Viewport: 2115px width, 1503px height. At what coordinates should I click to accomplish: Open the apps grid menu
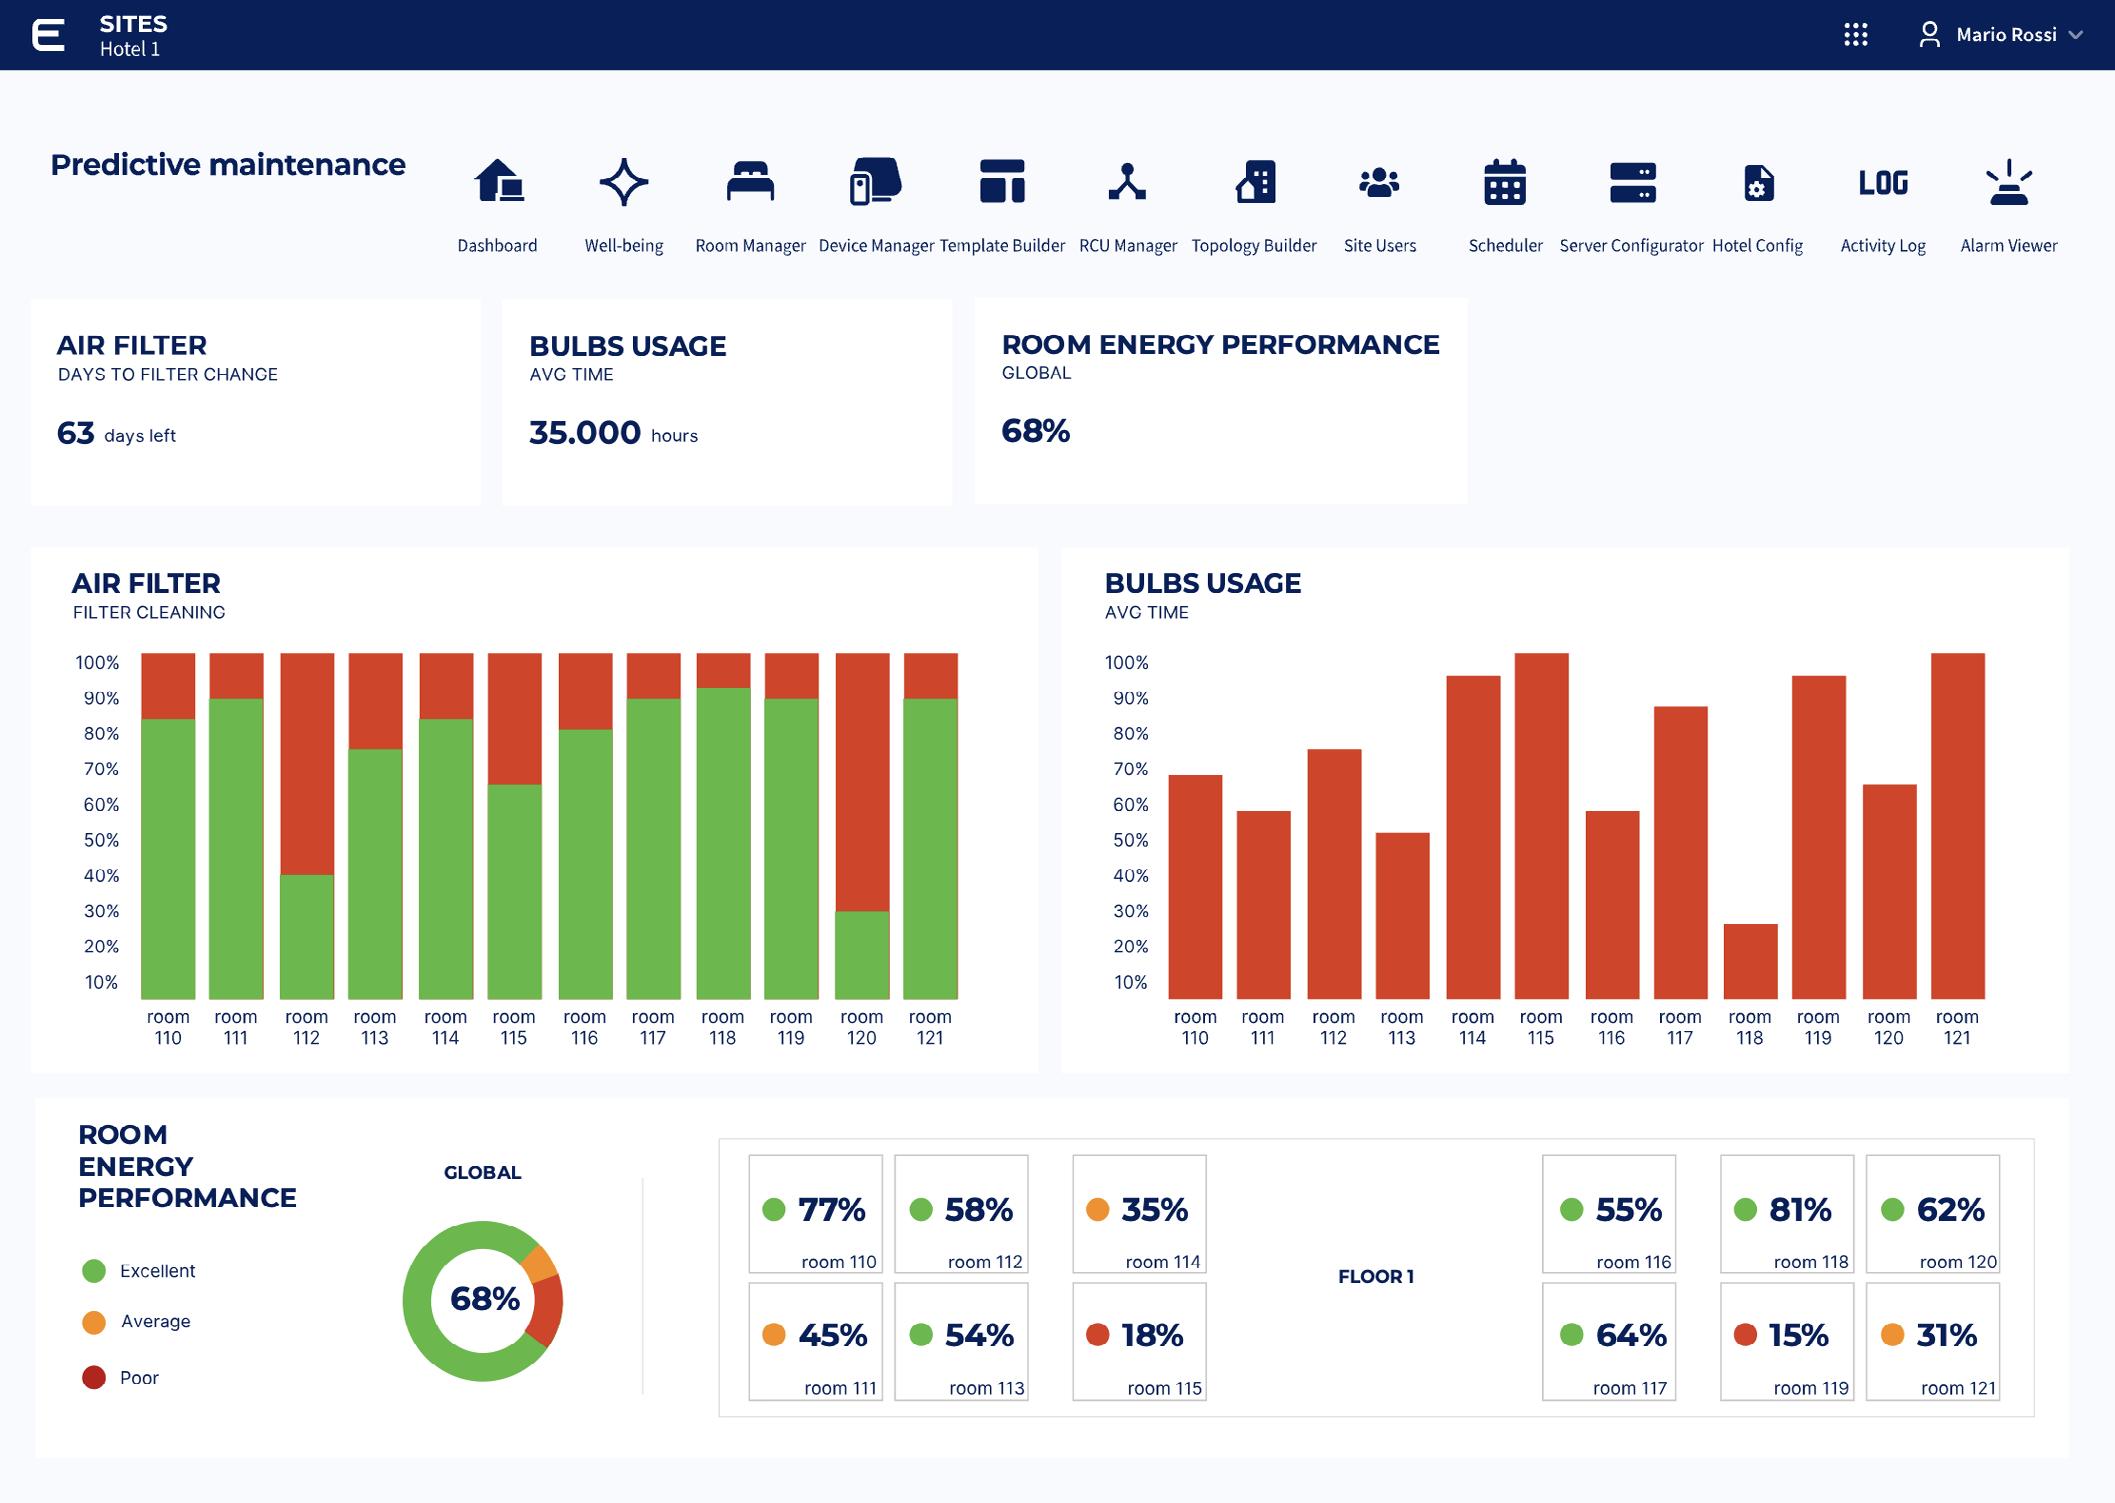pos(1856,35)
